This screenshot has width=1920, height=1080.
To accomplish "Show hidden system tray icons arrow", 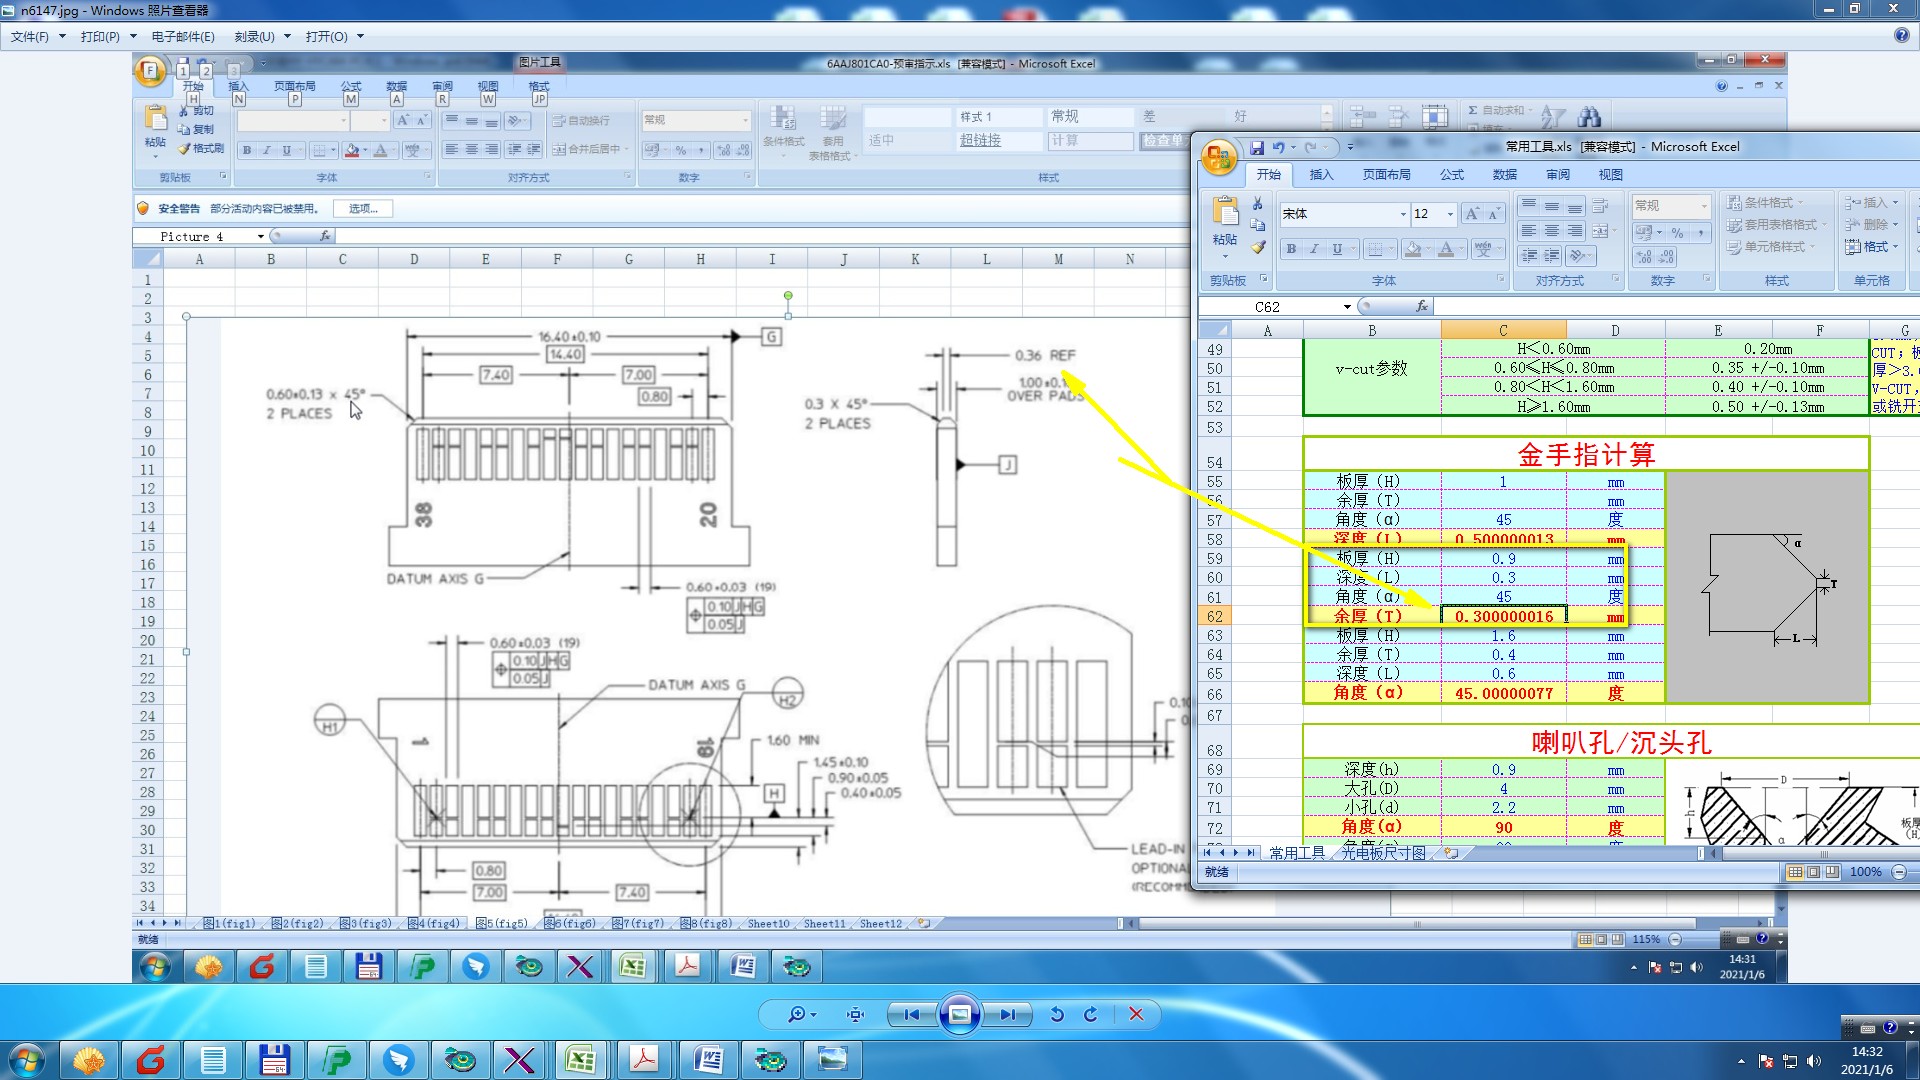I will [x=1742, y=1061].
